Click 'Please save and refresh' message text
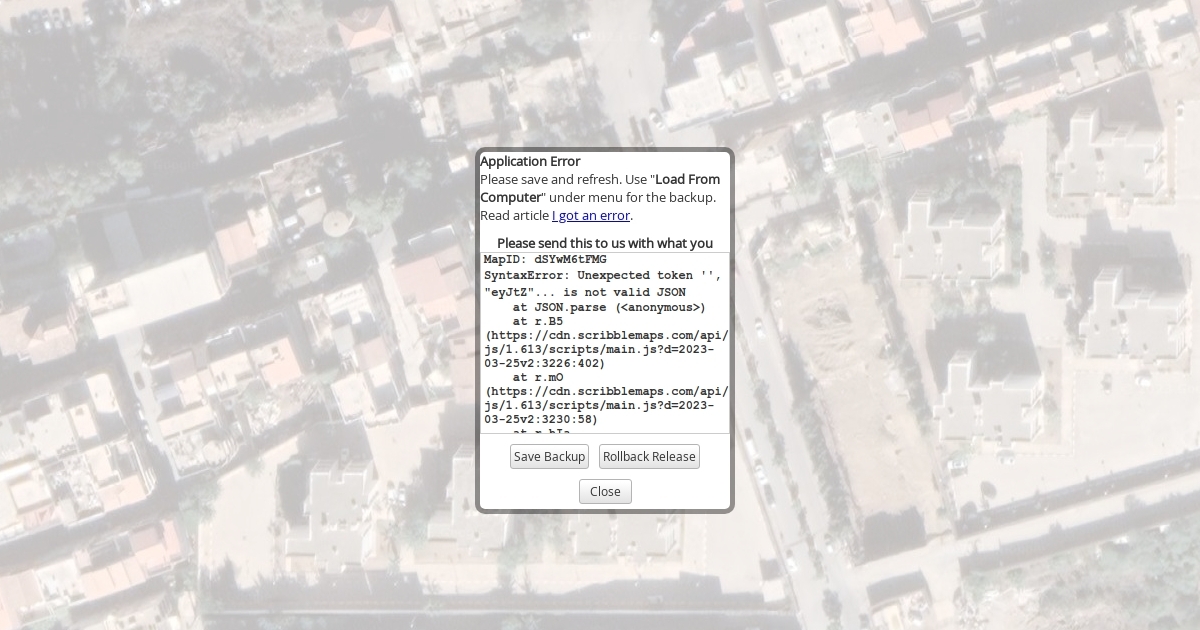 coord(550,180)
